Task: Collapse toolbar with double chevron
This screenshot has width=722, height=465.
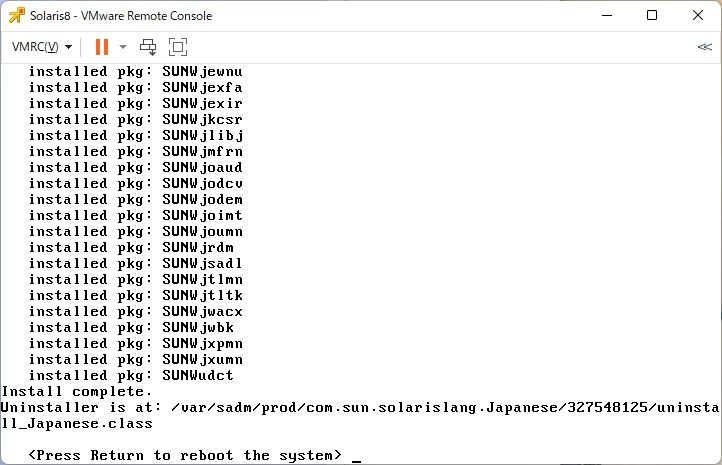Action: click(x=705, y=47)
